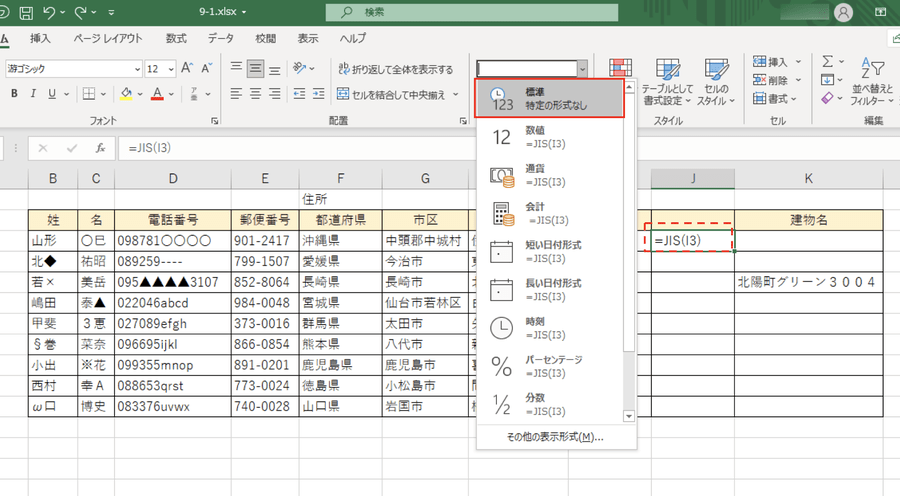Click the AutoSum sigma icon
Viewport: 900px width, 496px height.
pos(827,61)
